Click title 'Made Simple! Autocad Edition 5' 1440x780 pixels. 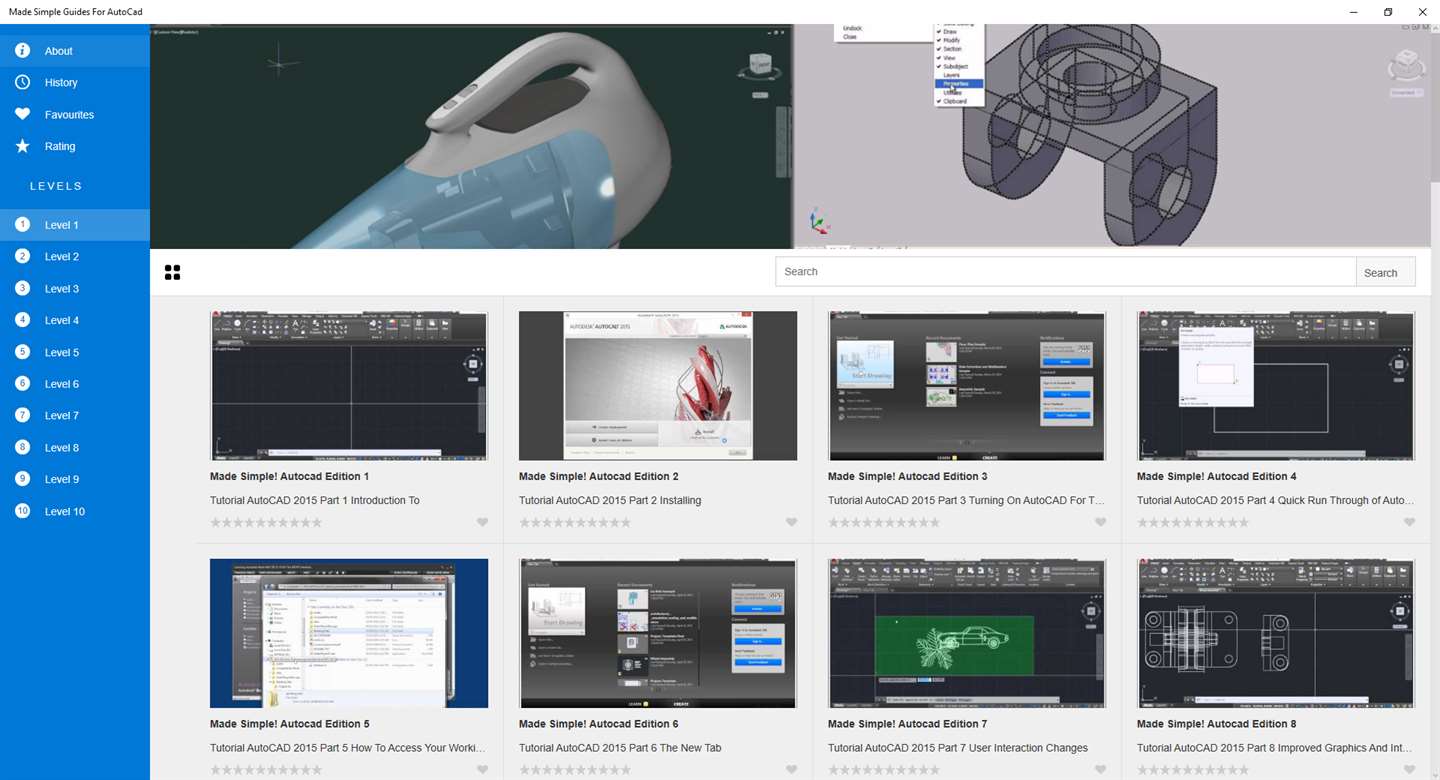290,724
